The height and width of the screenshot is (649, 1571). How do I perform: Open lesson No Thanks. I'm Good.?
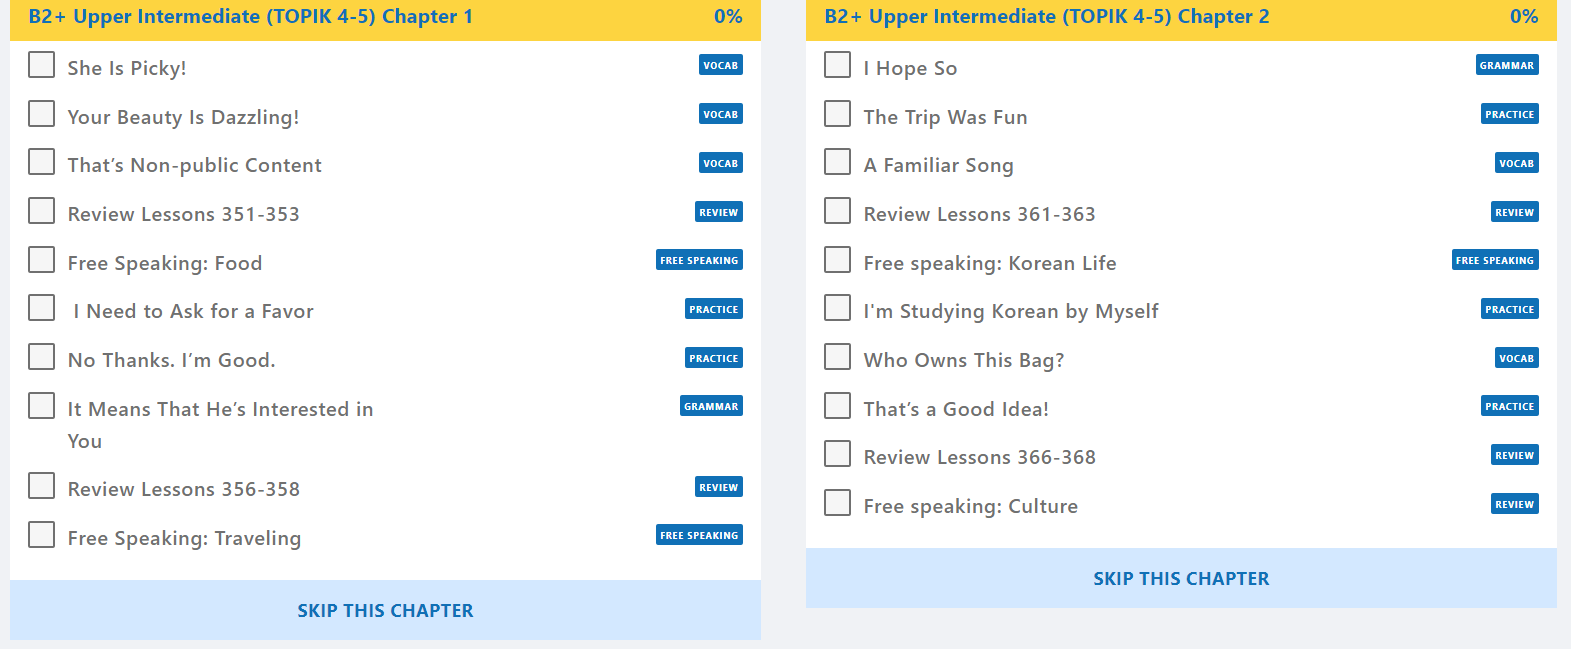click(171, 360)
